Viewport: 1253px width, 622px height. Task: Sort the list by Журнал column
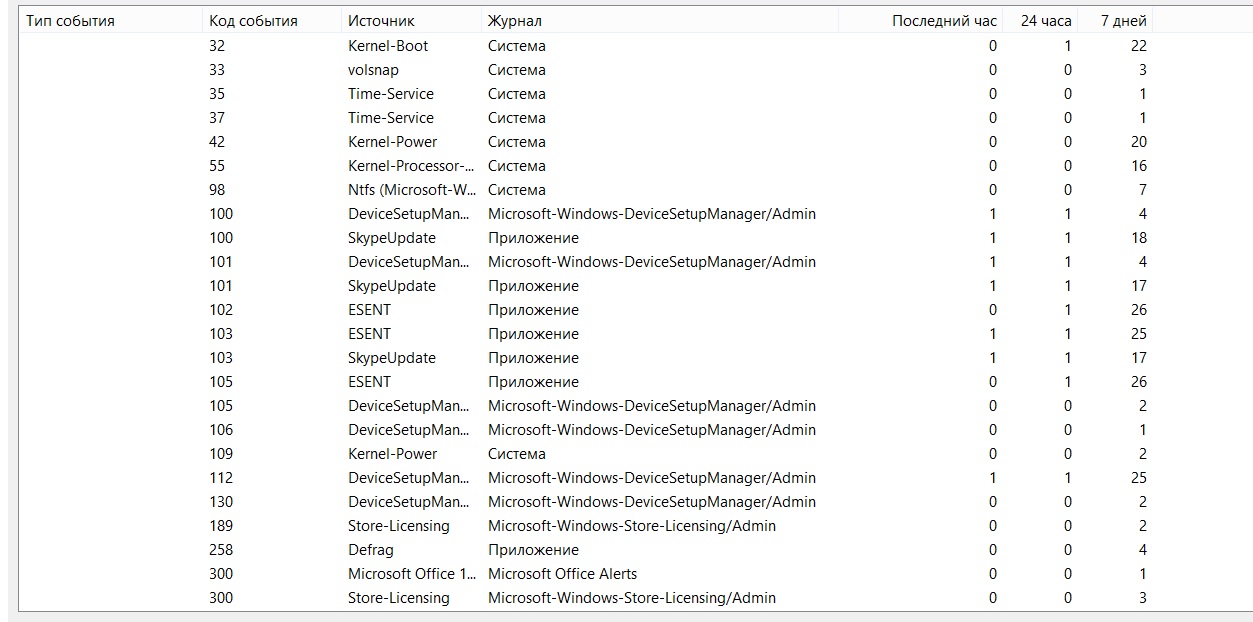[x=515, y=21]
